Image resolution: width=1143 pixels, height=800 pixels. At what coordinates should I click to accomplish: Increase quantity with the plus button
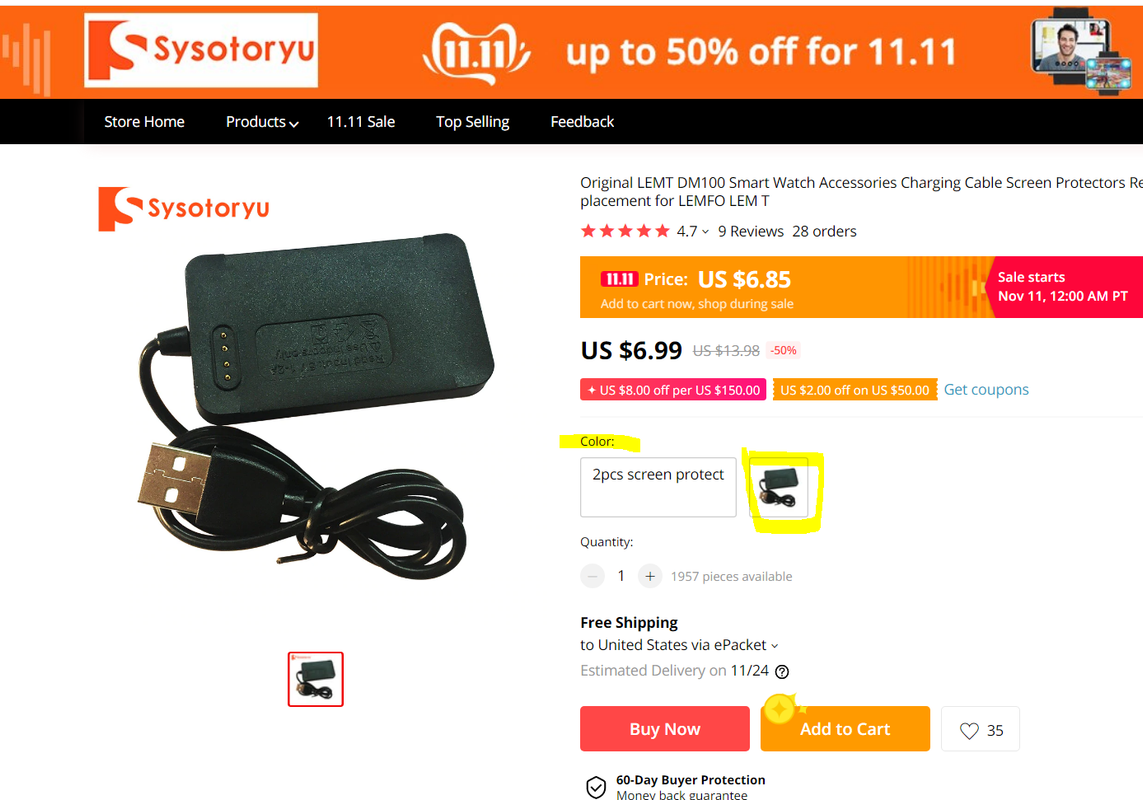[x=649, y=576]
